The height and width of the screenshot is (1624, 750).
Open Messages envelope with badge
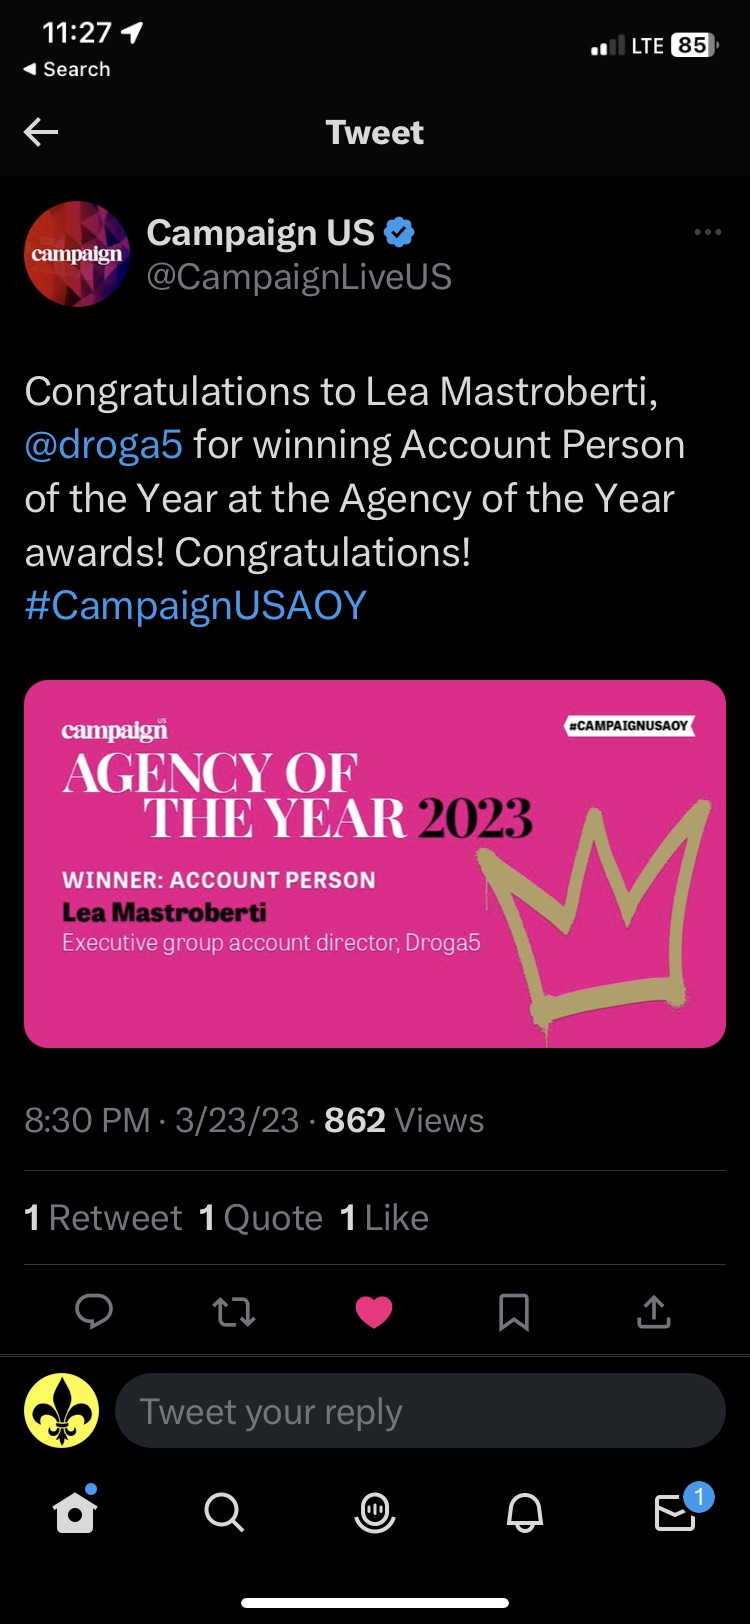(675, 1513)
